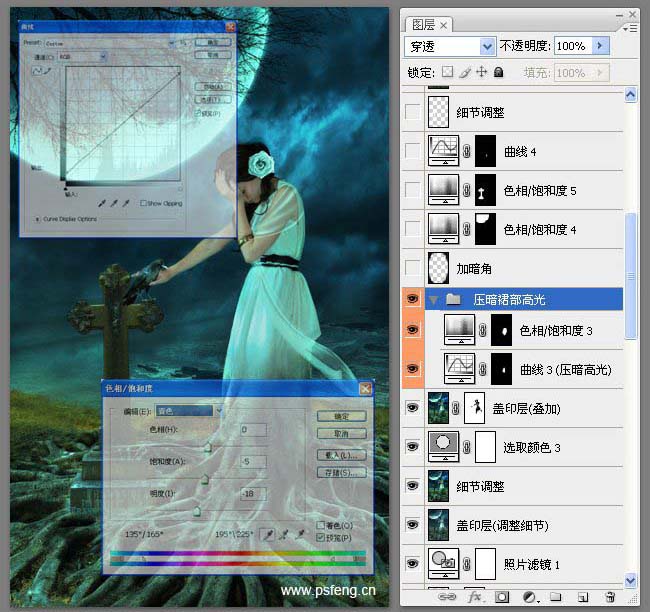Click 取消 in the Curves dialog
This screenshot has height=612, width=650.
[213, 55]
